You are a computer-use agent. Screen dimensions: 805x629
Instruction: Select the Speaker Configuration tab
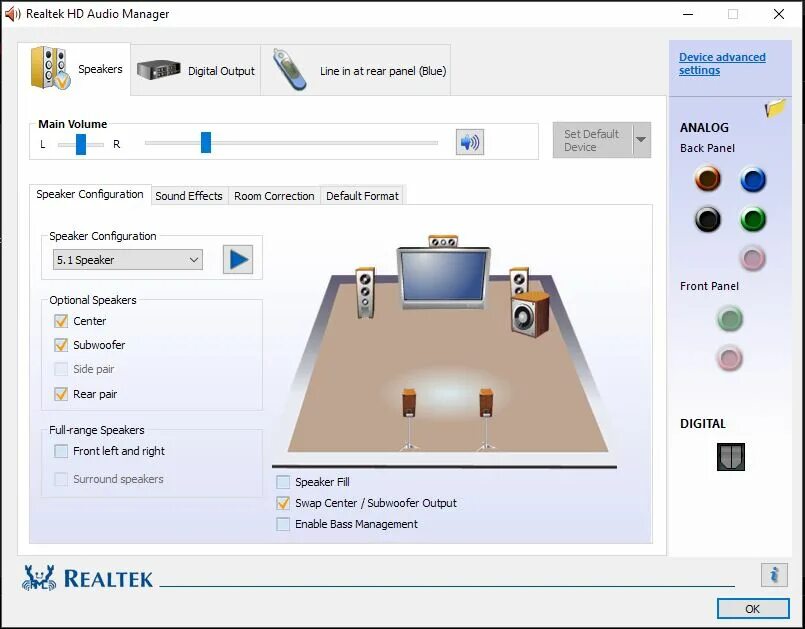click(90, 194)
